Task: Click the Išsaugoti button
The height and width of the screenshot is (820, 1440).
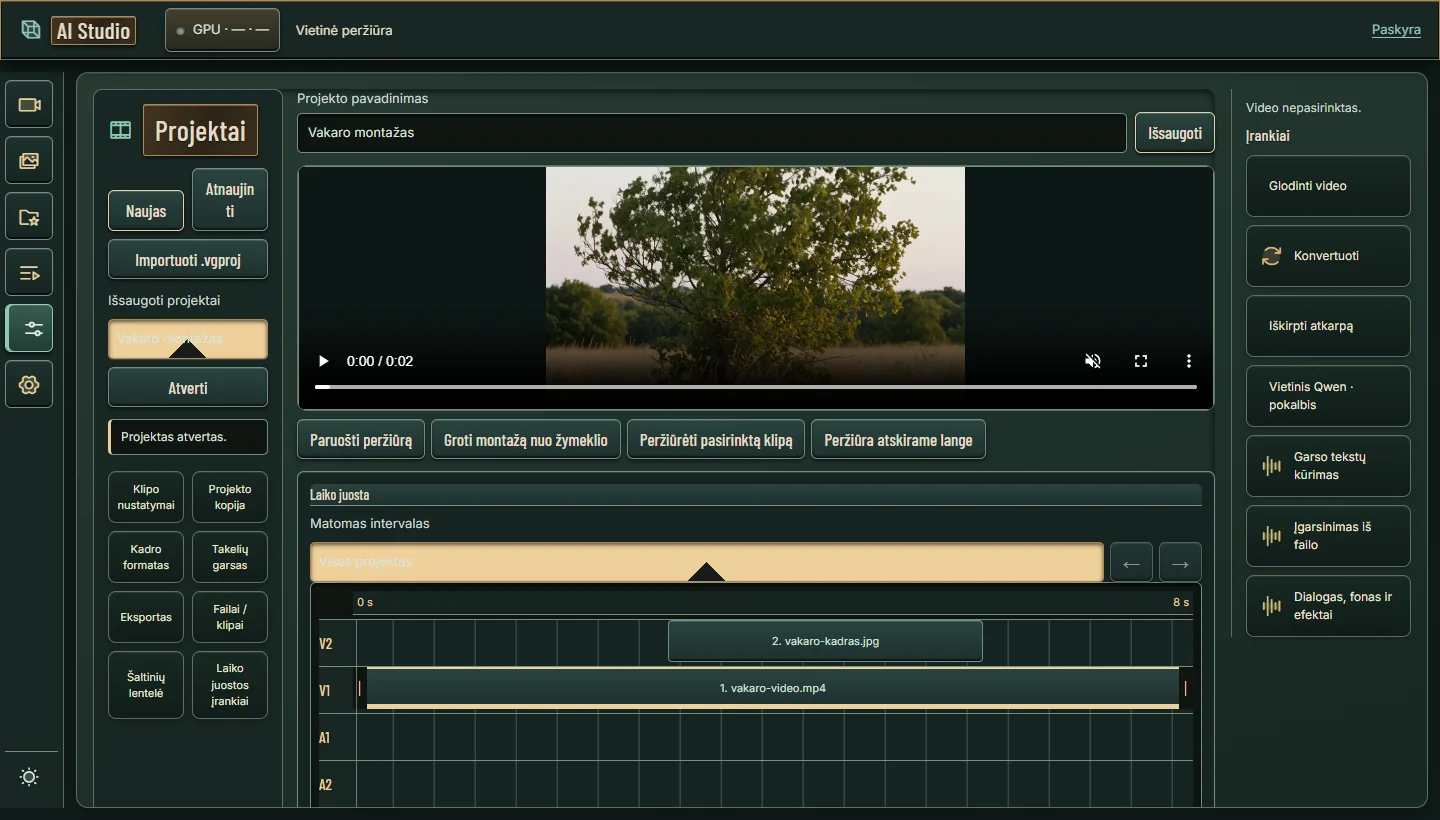Action: click(1175, 133)
